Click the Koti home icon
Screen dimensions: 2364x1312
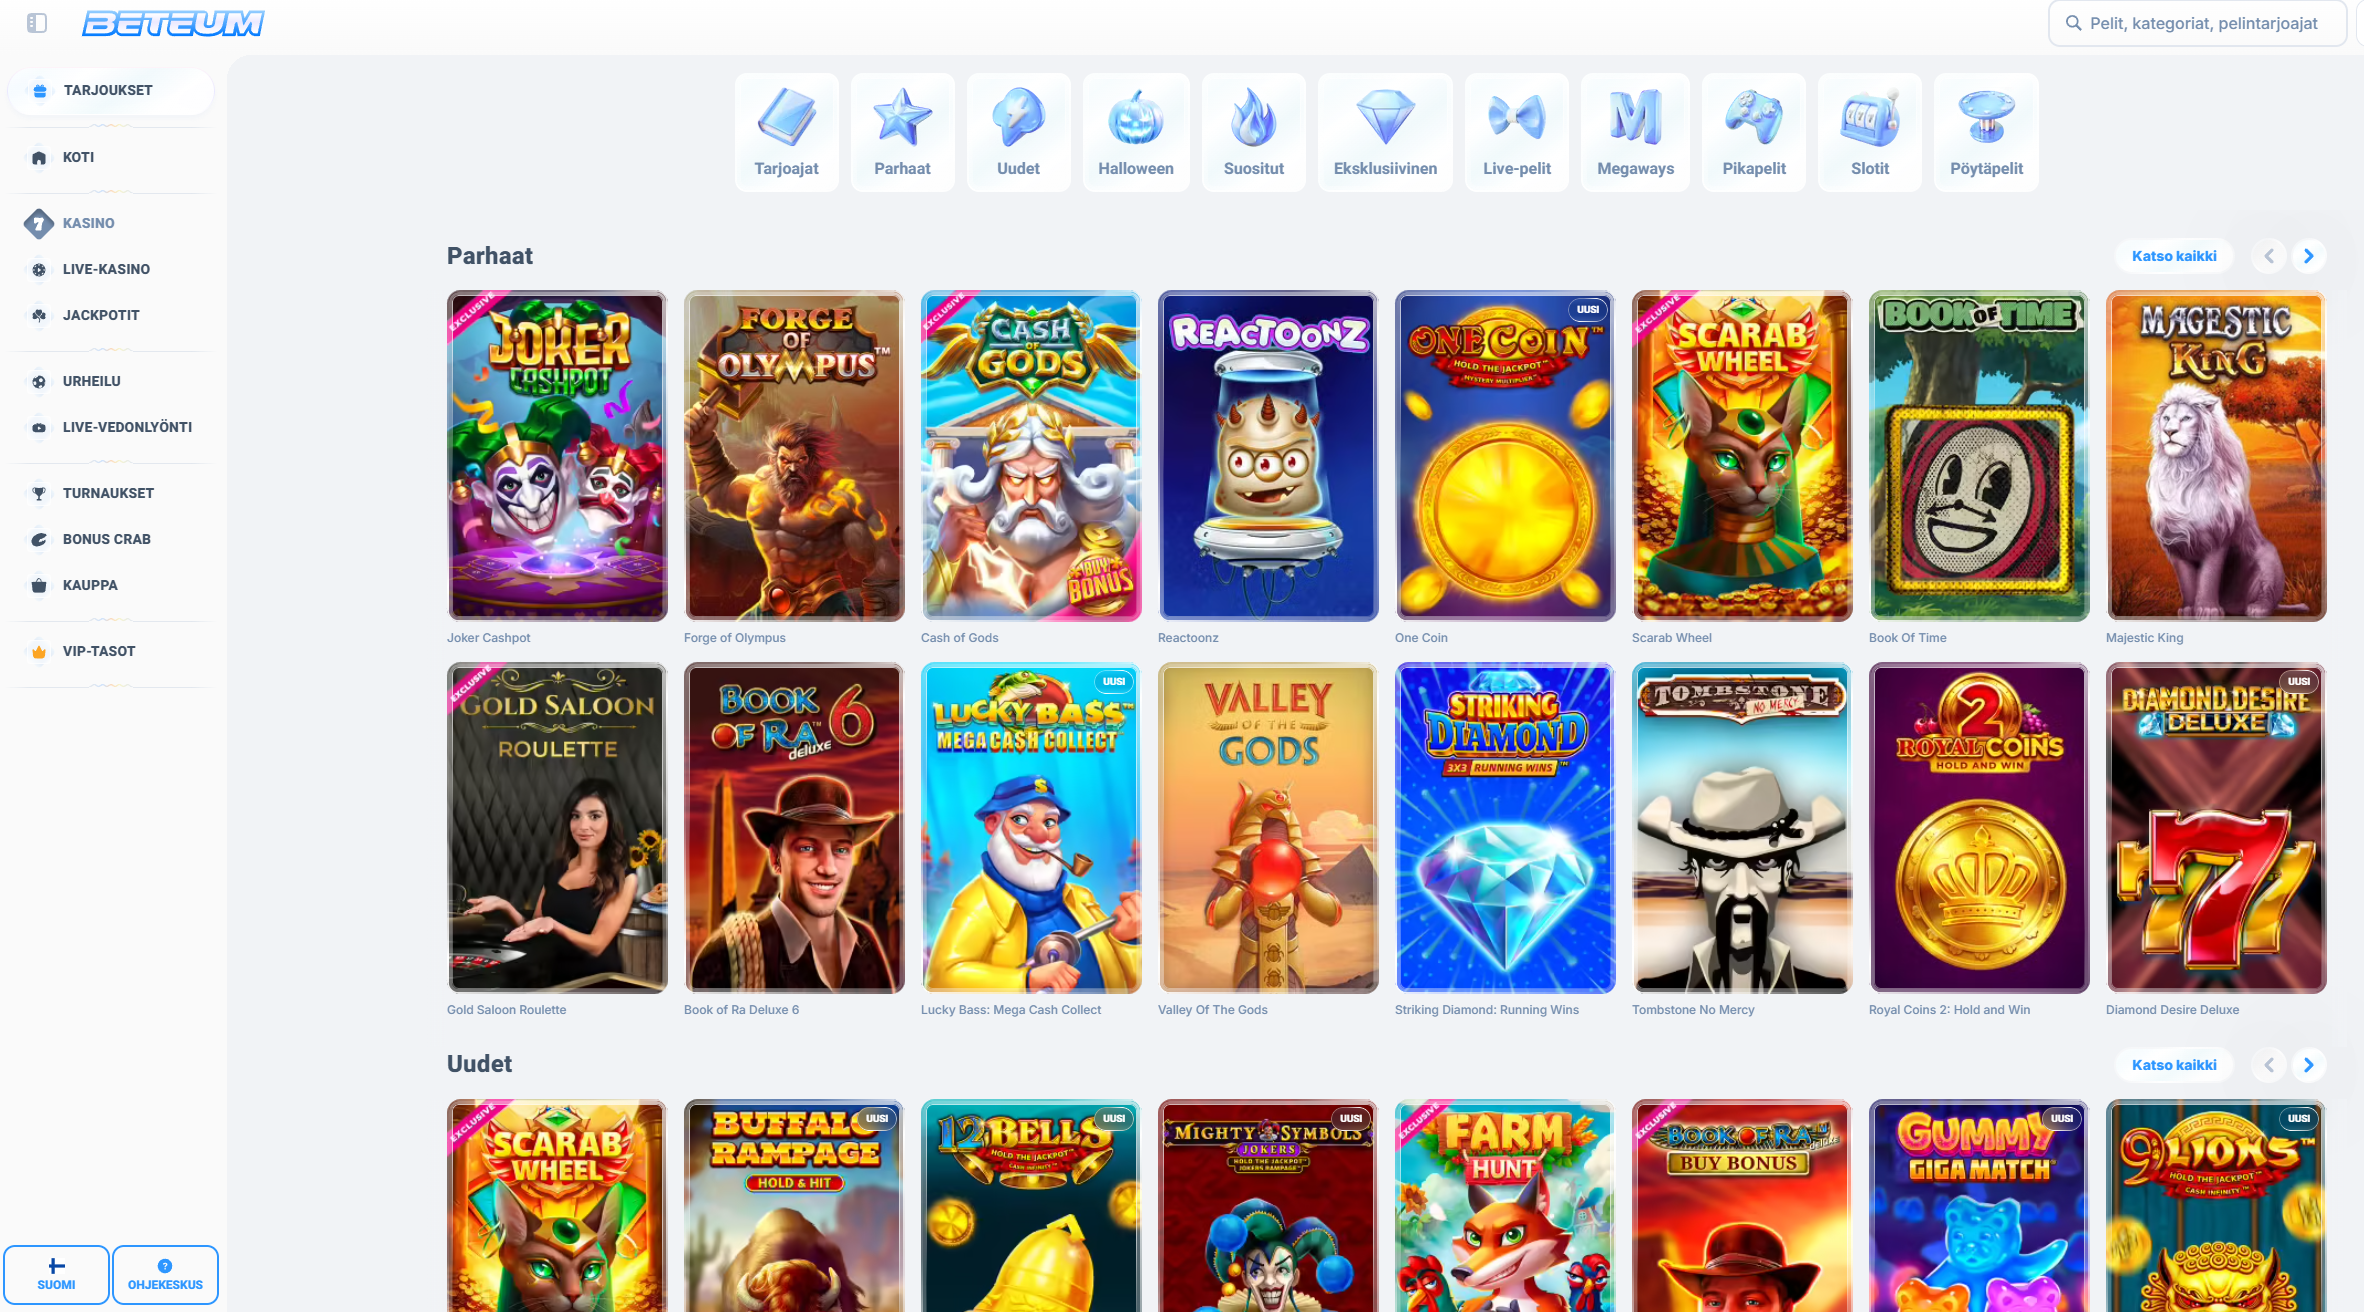pyautogui.click(x=39, y=158)
